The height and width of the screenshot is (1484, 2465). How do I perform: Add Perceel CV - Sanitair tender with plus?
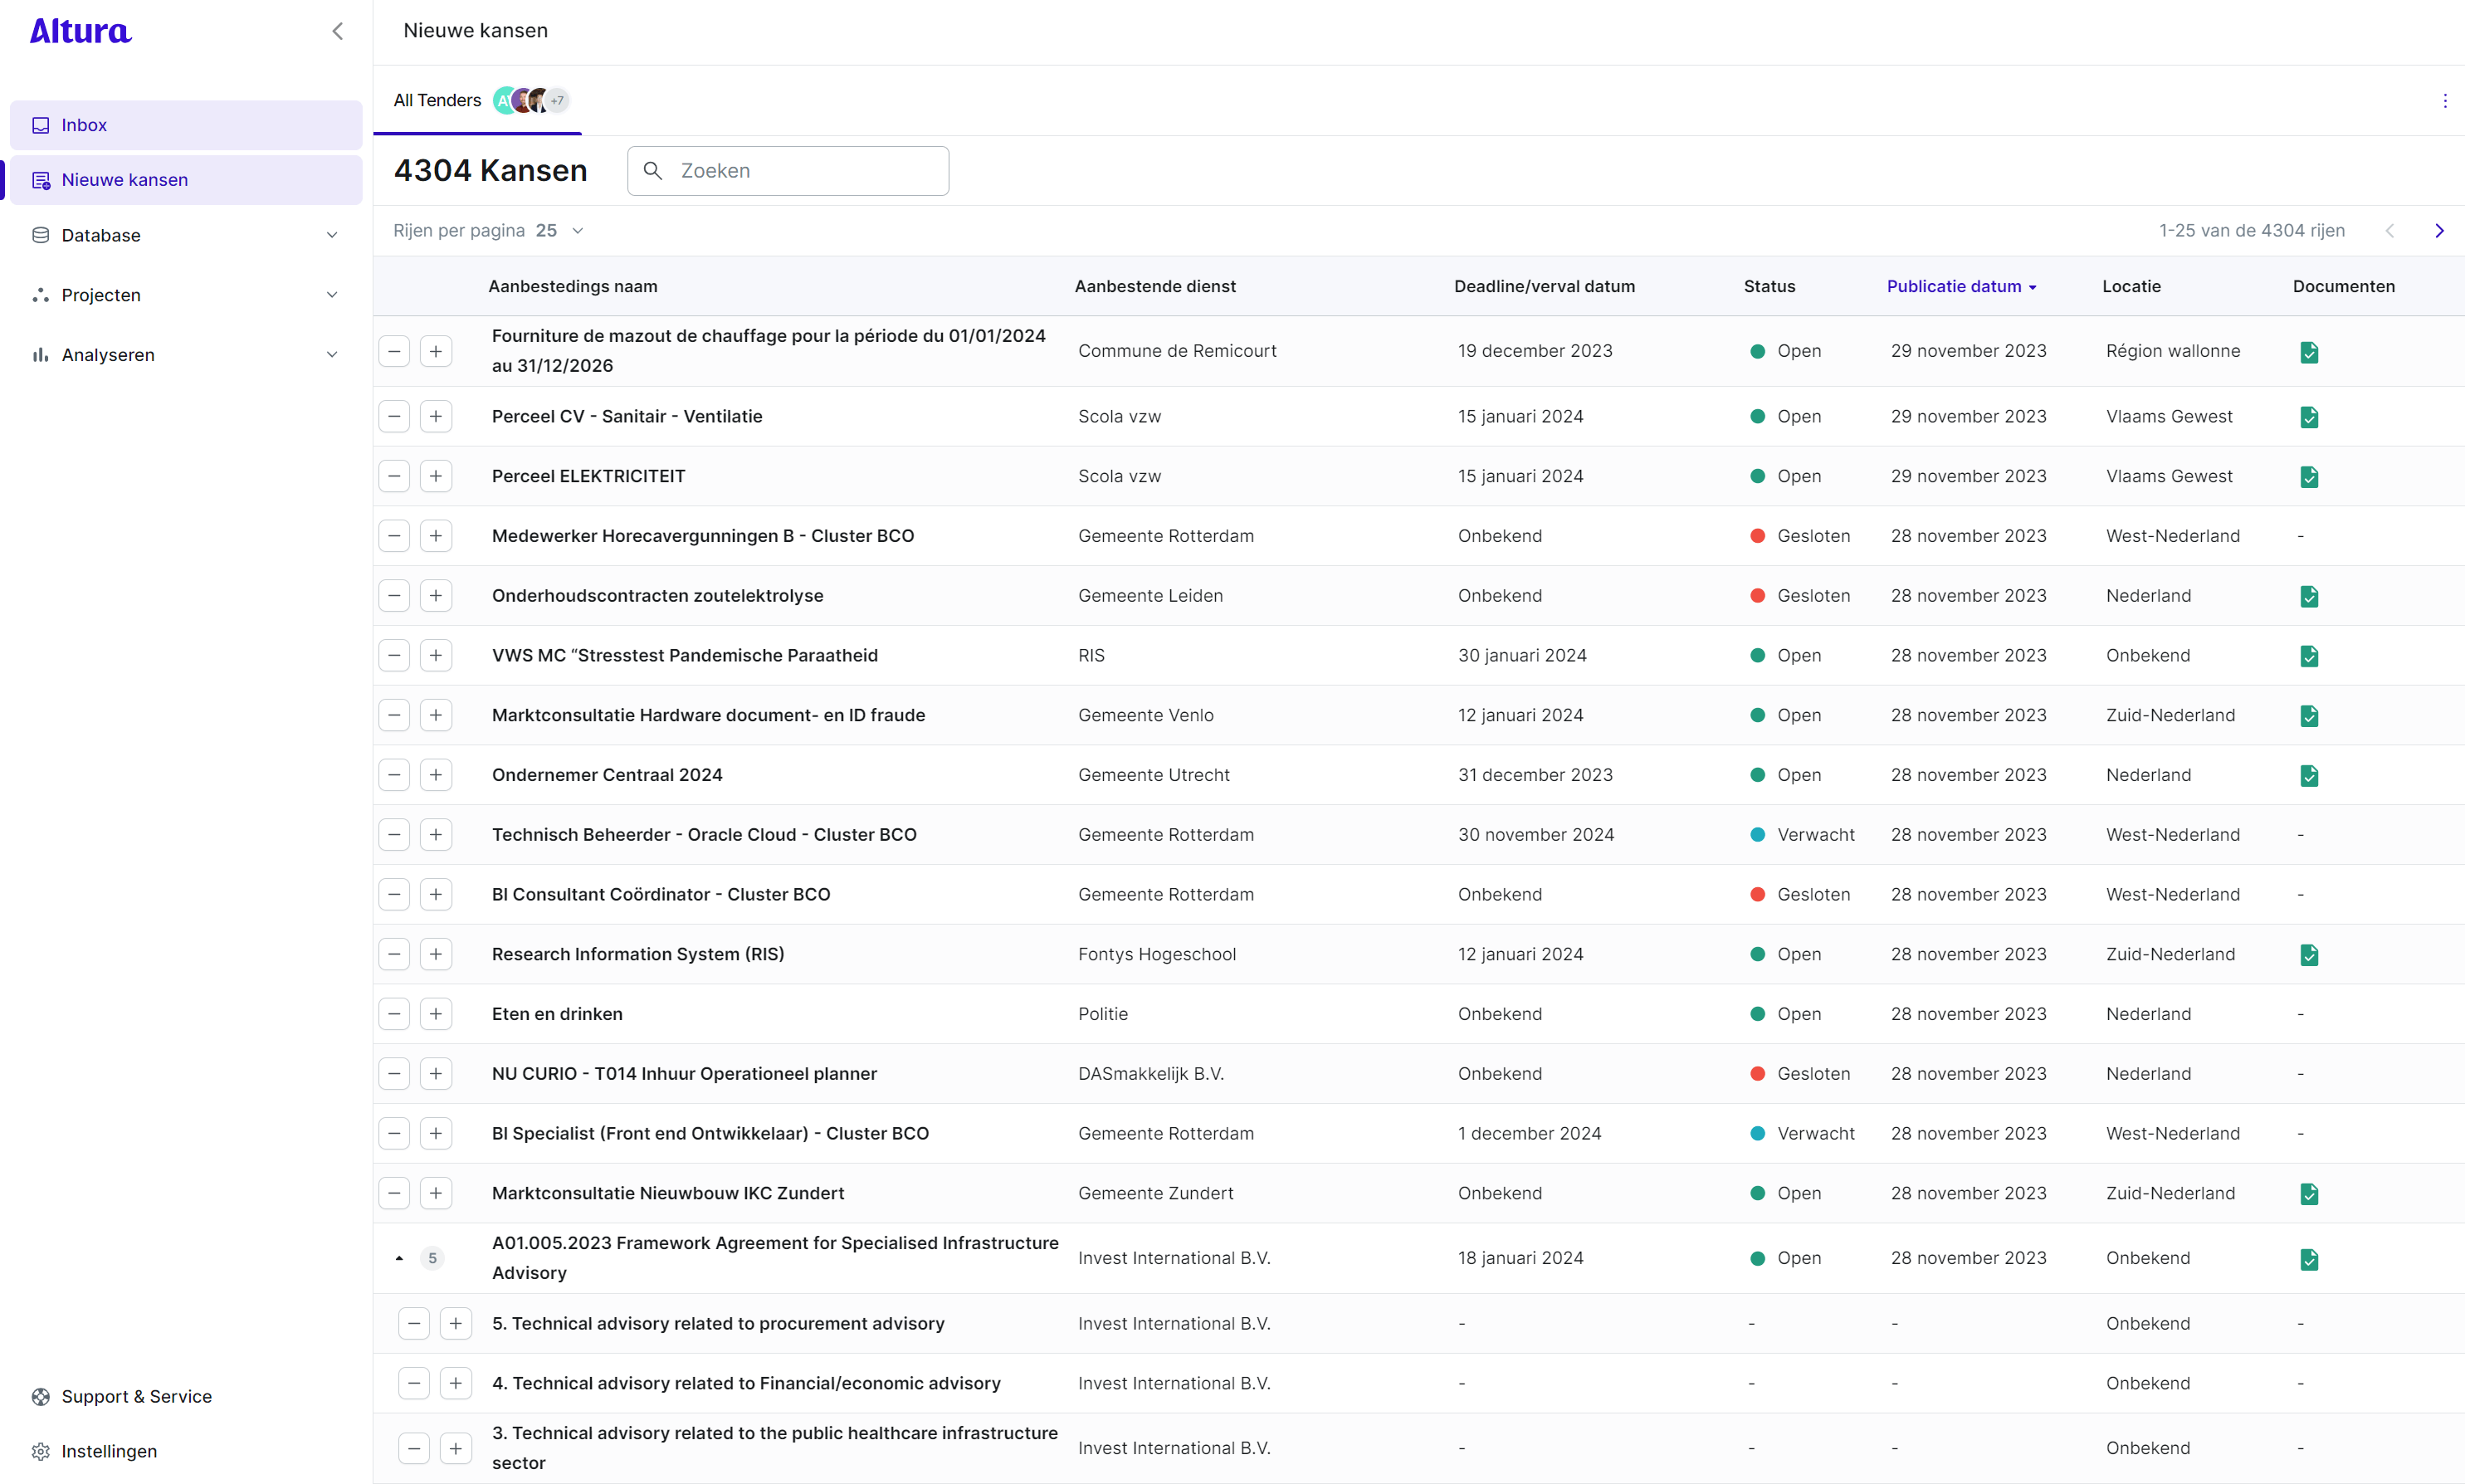click(436, 416)
